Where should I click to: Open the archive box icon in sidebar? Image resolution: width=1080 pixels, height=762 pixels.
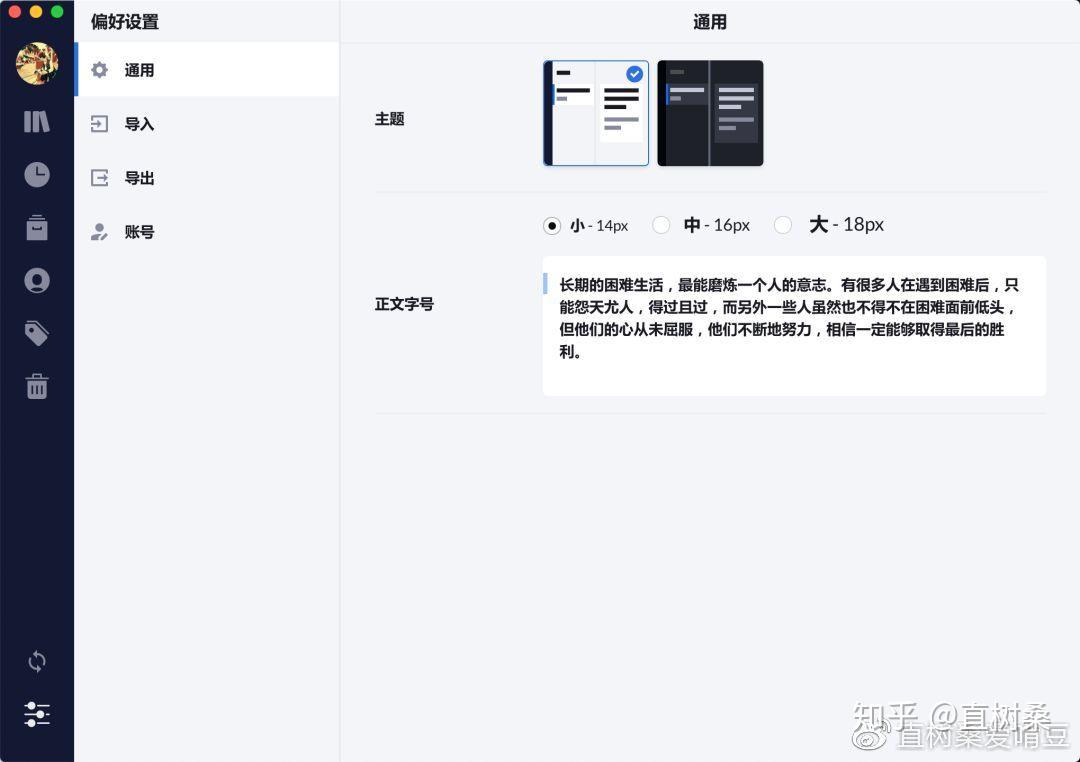[x=37, y=227]
